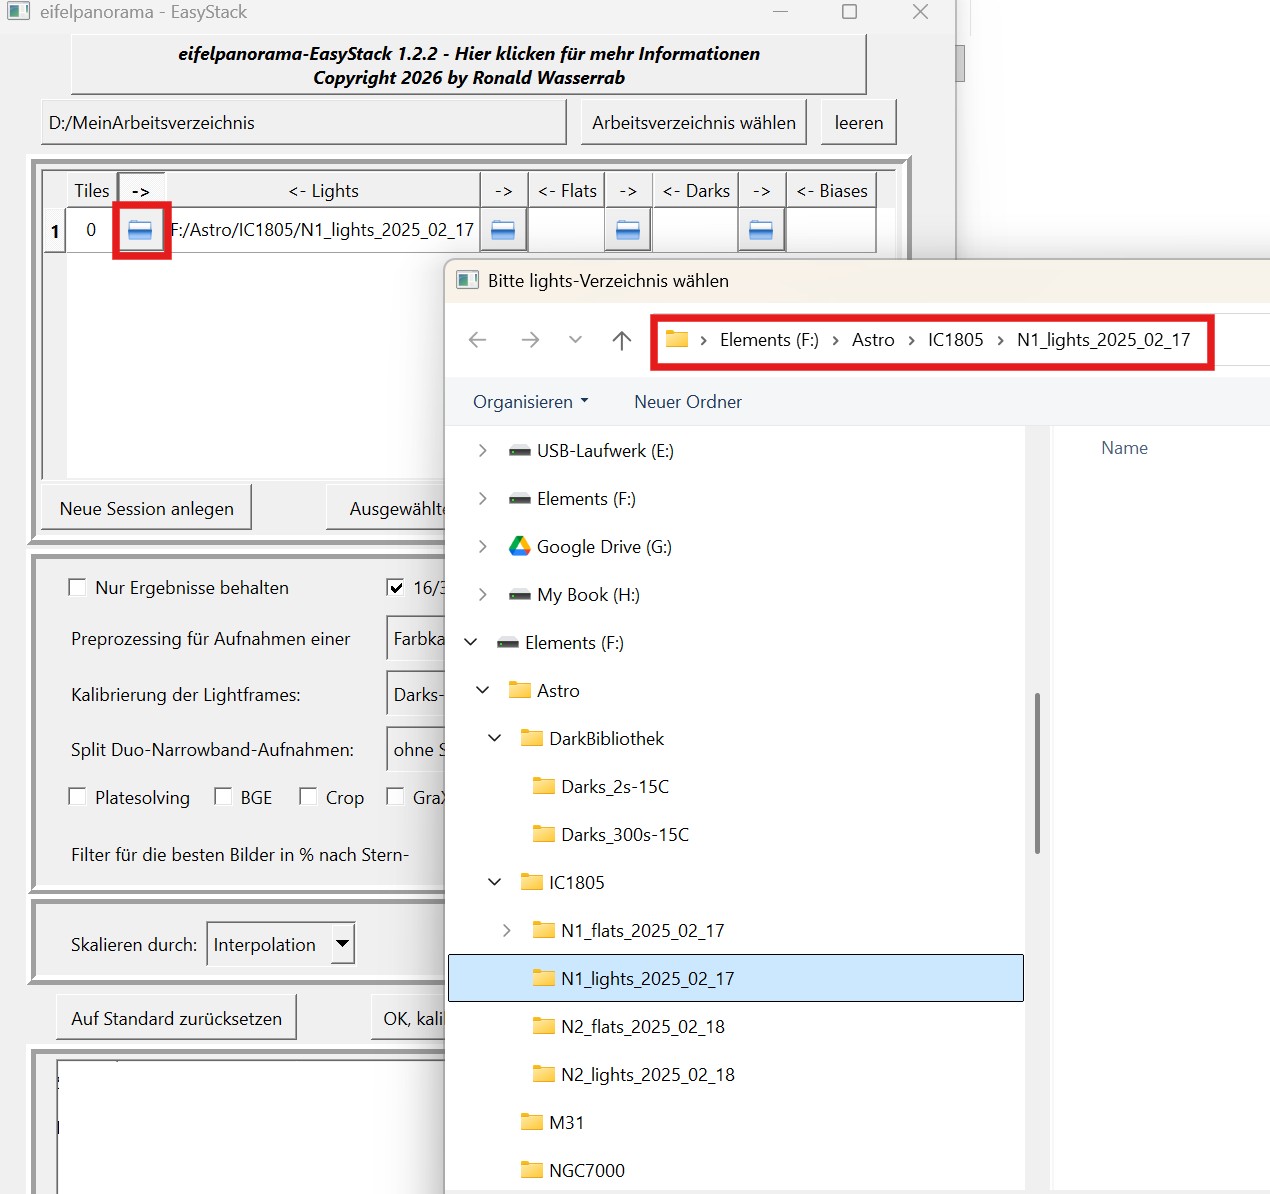Collapse the DarkBibliothek tree node
This screenshot has width=1270, height=1194.
495,739
